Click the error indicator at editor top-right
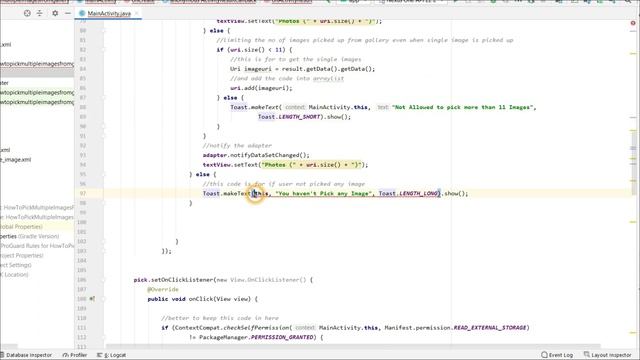This screenshot has height=360, width=640. [x=633, y=23]
